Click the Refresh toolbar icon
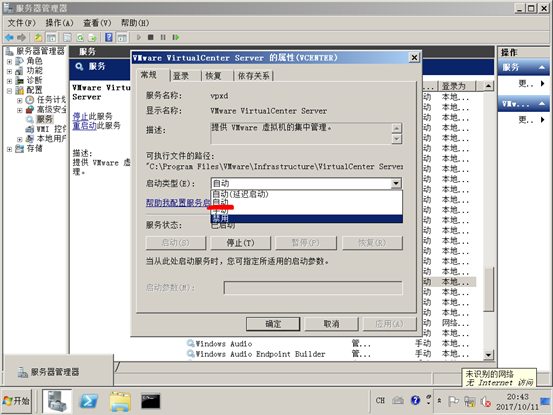The image size is (553, 415). 80,37
